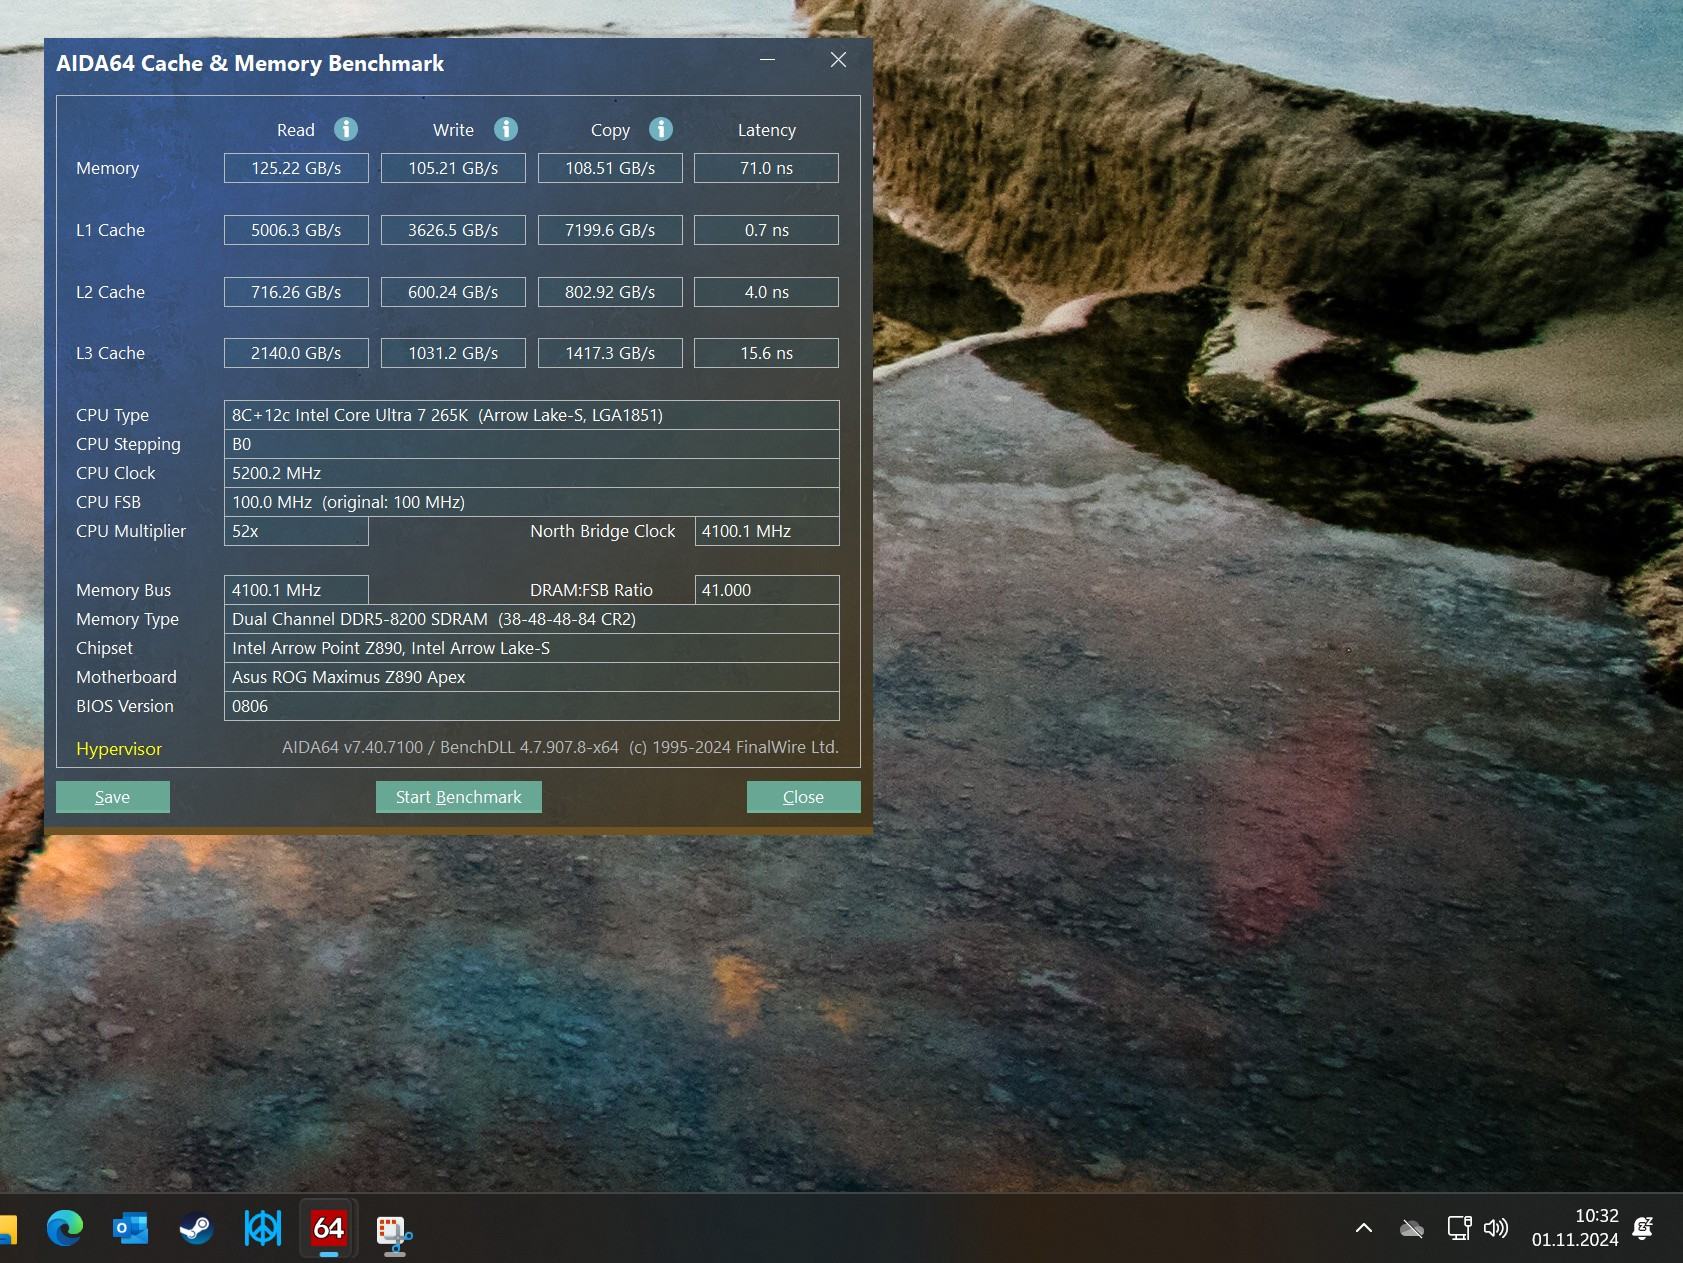The width and height of the screenshot is (1683, 1263).
Task: Click the North Bridge Clock value 4100.1 MHz
Action: (x=767, y=531)
